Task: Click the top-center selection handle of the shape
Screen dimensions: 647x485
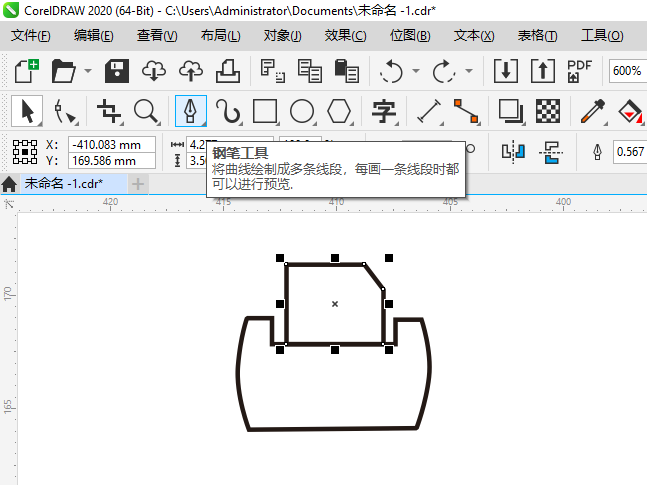Action: tap(335, 258)
